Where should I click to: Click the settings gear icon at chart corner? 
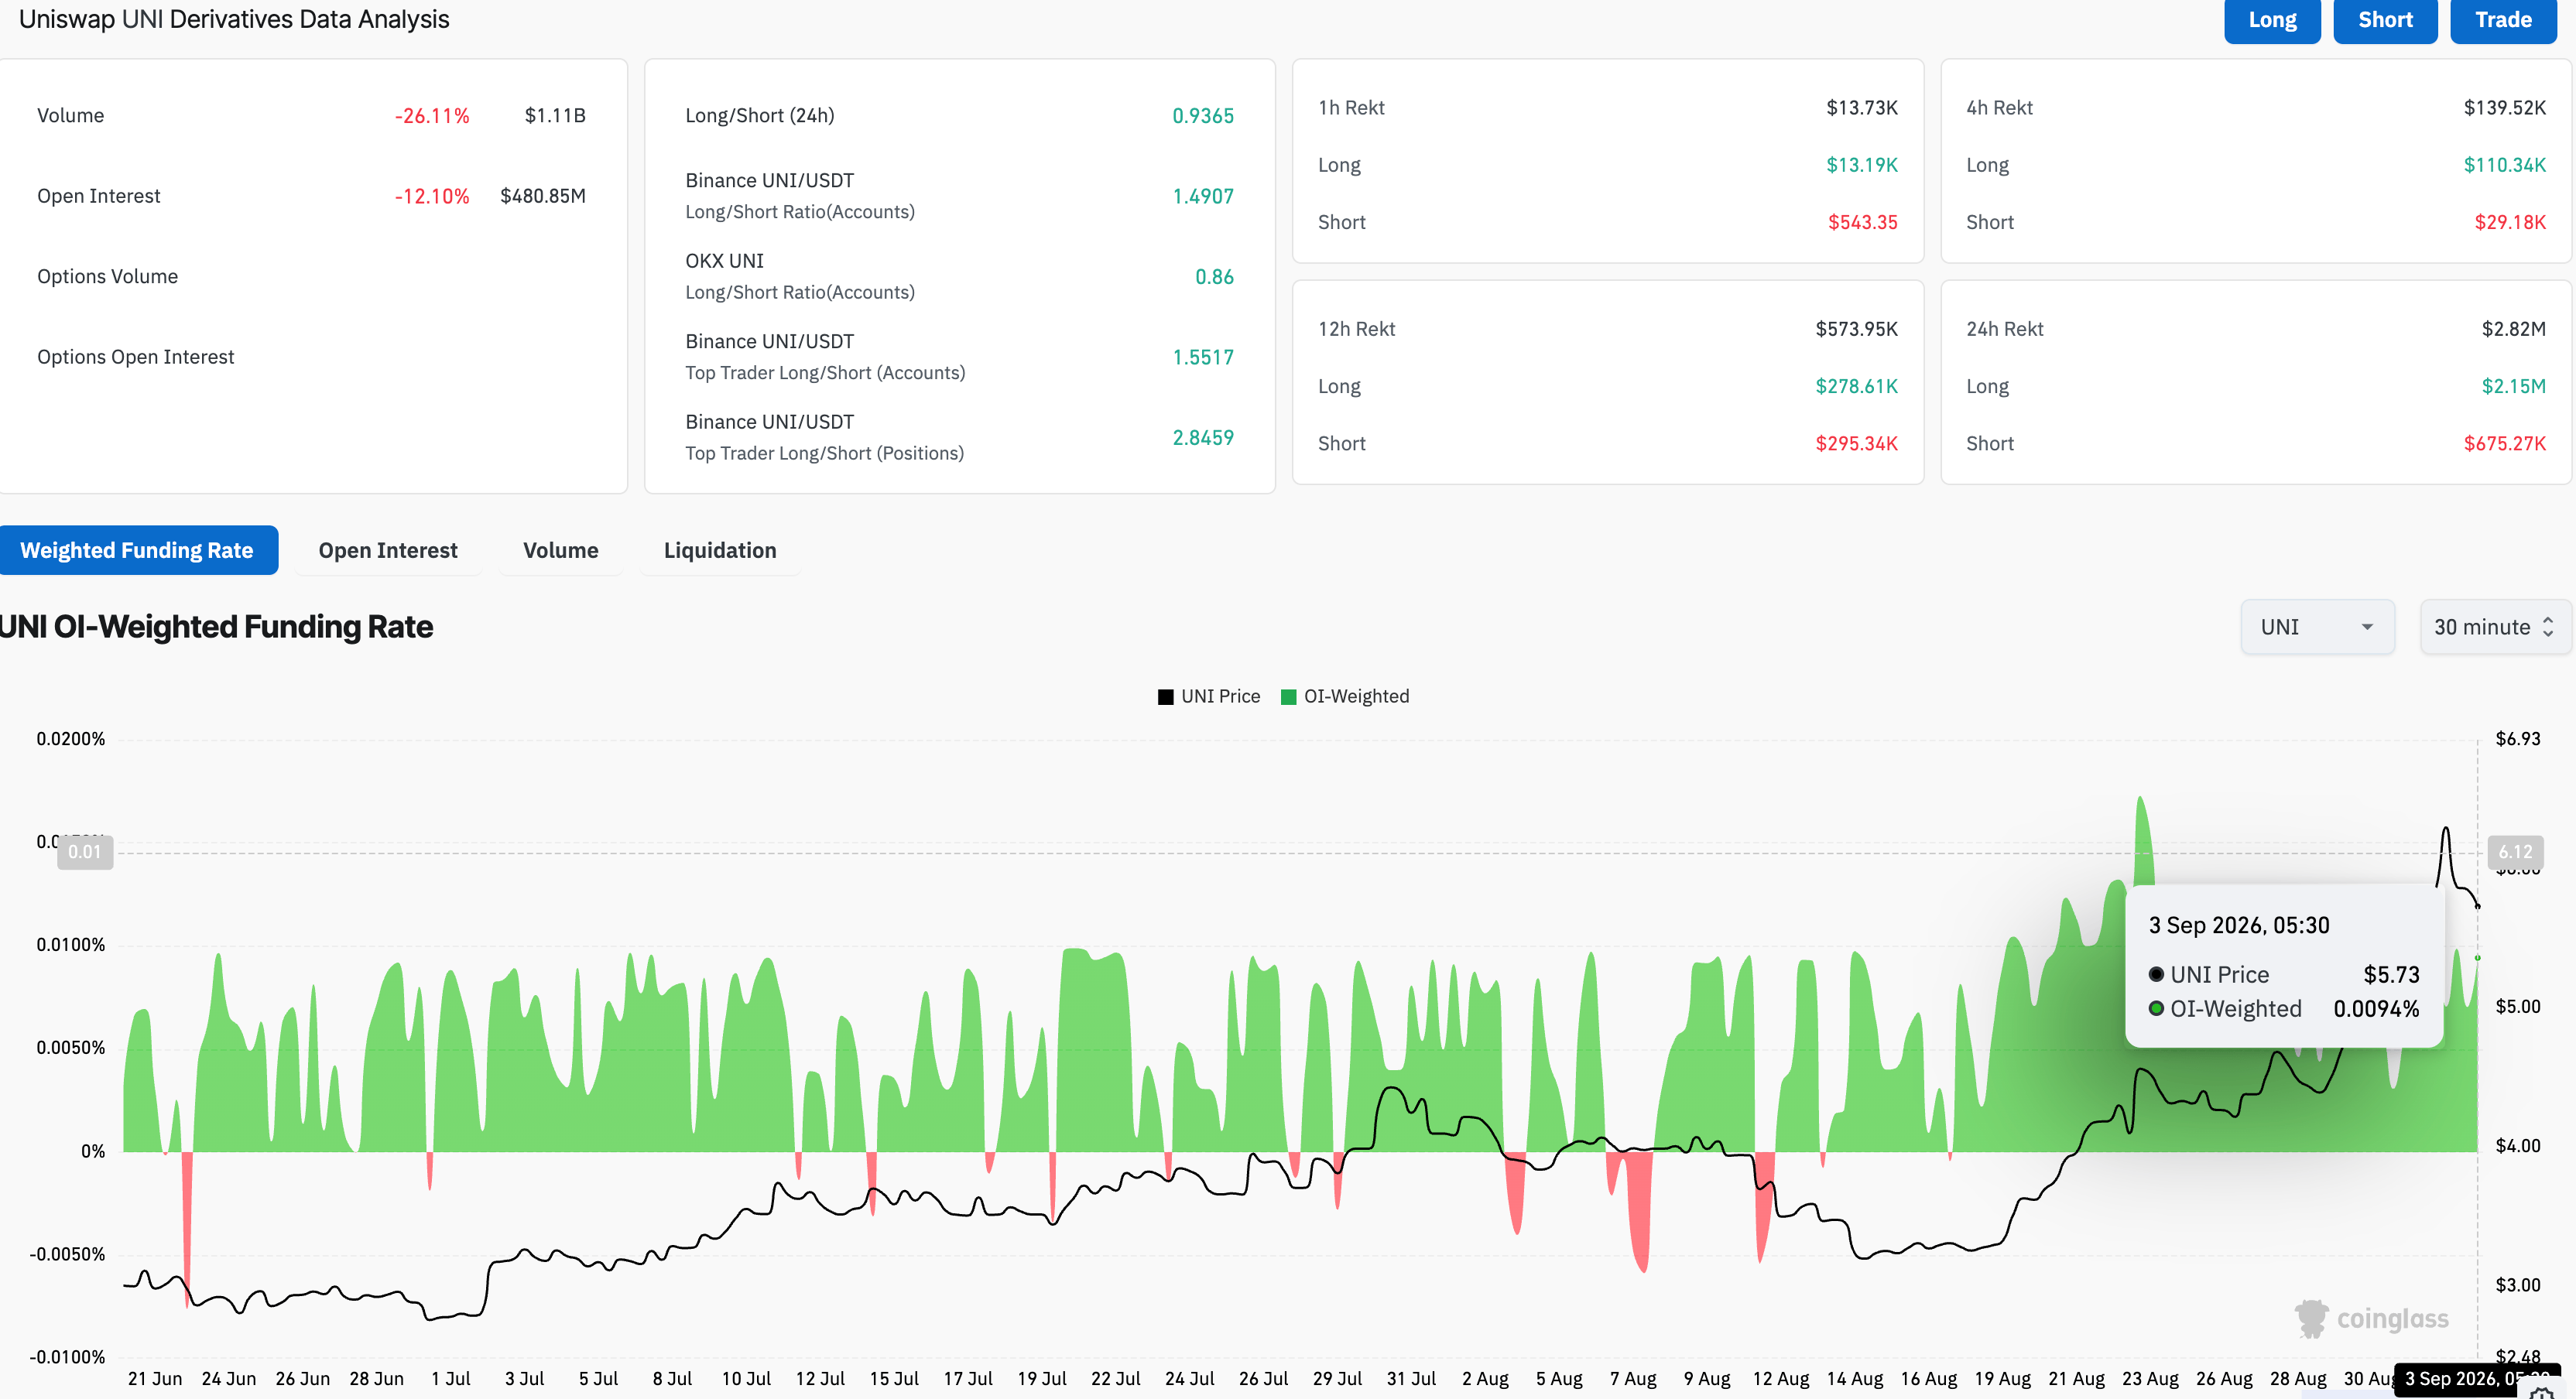(2541, 1392)
